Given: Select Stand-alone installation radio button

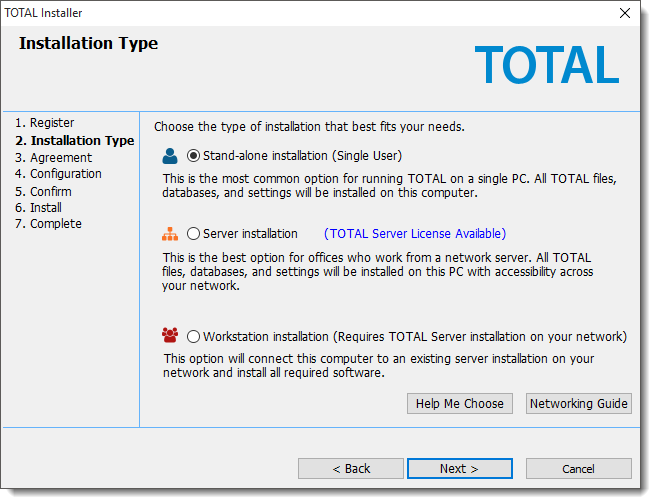Looking at the screenshot, I should (x=193, y=156).
